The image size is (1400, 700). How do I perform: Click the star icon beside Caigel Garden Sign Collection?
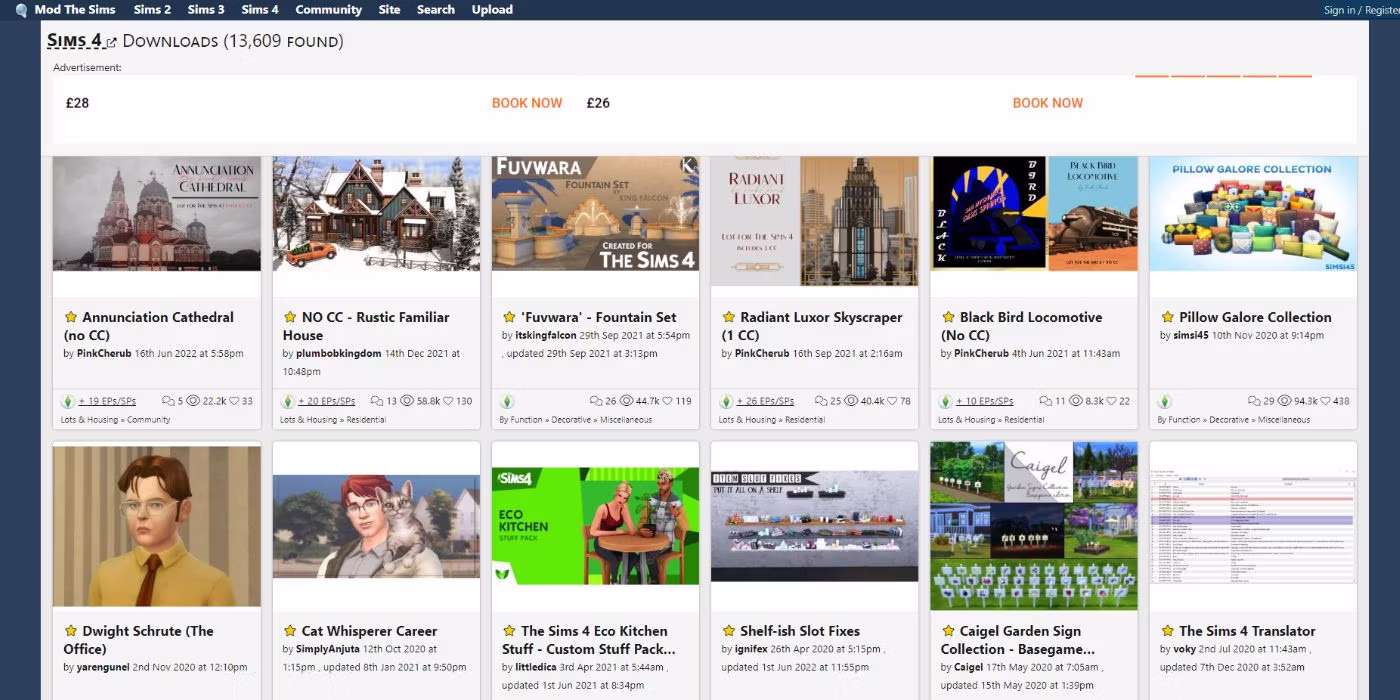[x=948, y=631]
